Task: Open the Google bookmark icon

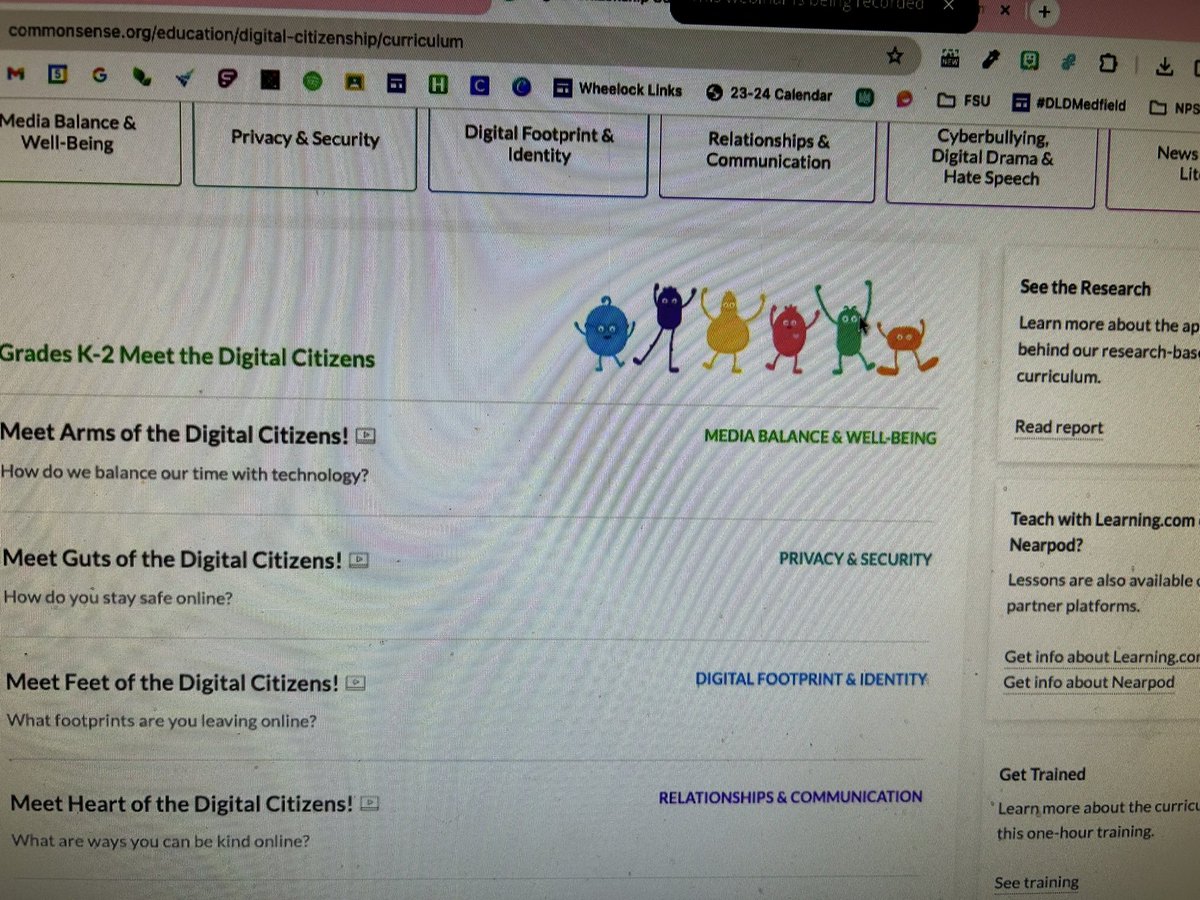Action: (99, 75)
